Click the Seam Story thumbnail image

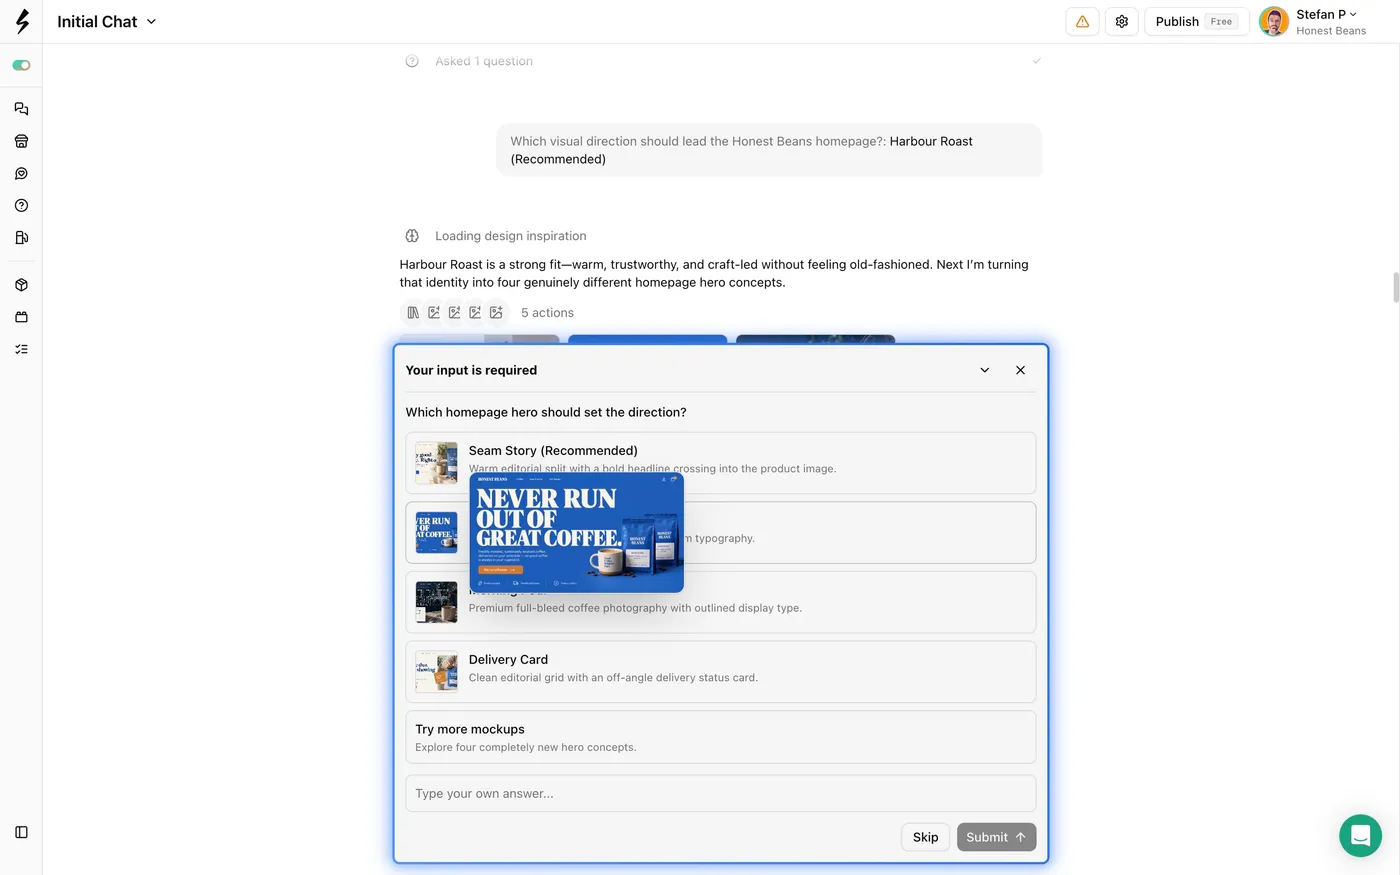click(x=436, y=463)
